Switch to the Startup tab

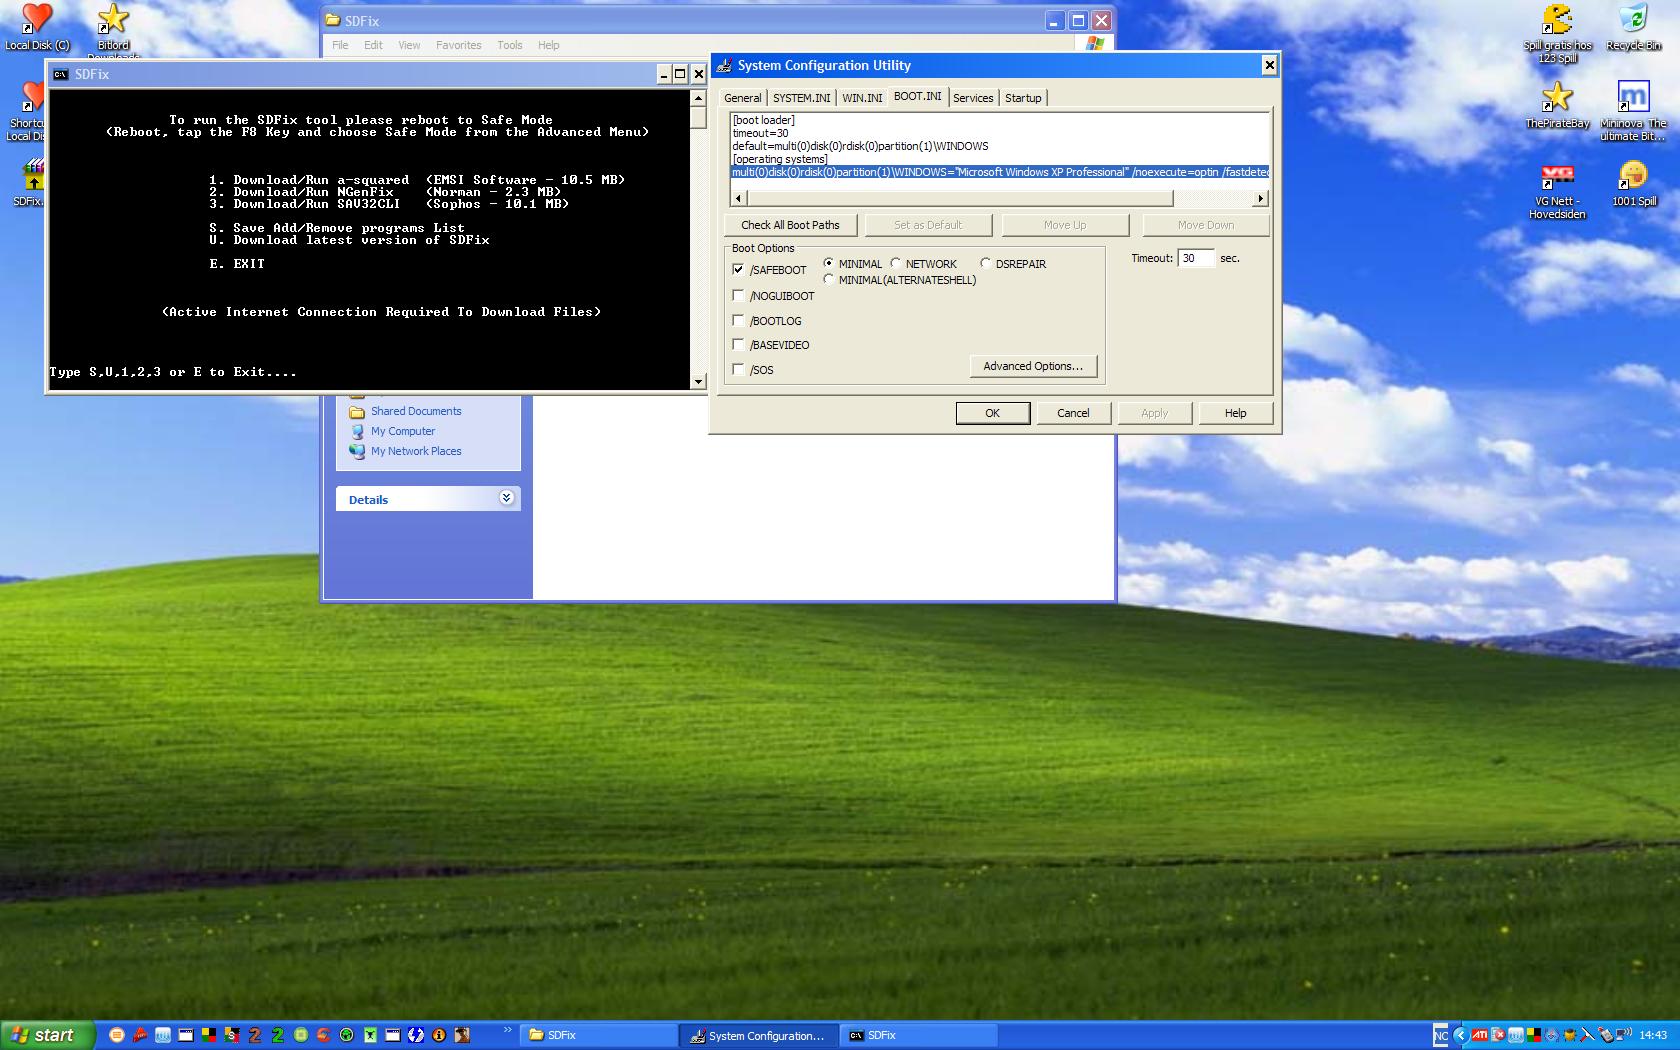tap(1023, 98)
